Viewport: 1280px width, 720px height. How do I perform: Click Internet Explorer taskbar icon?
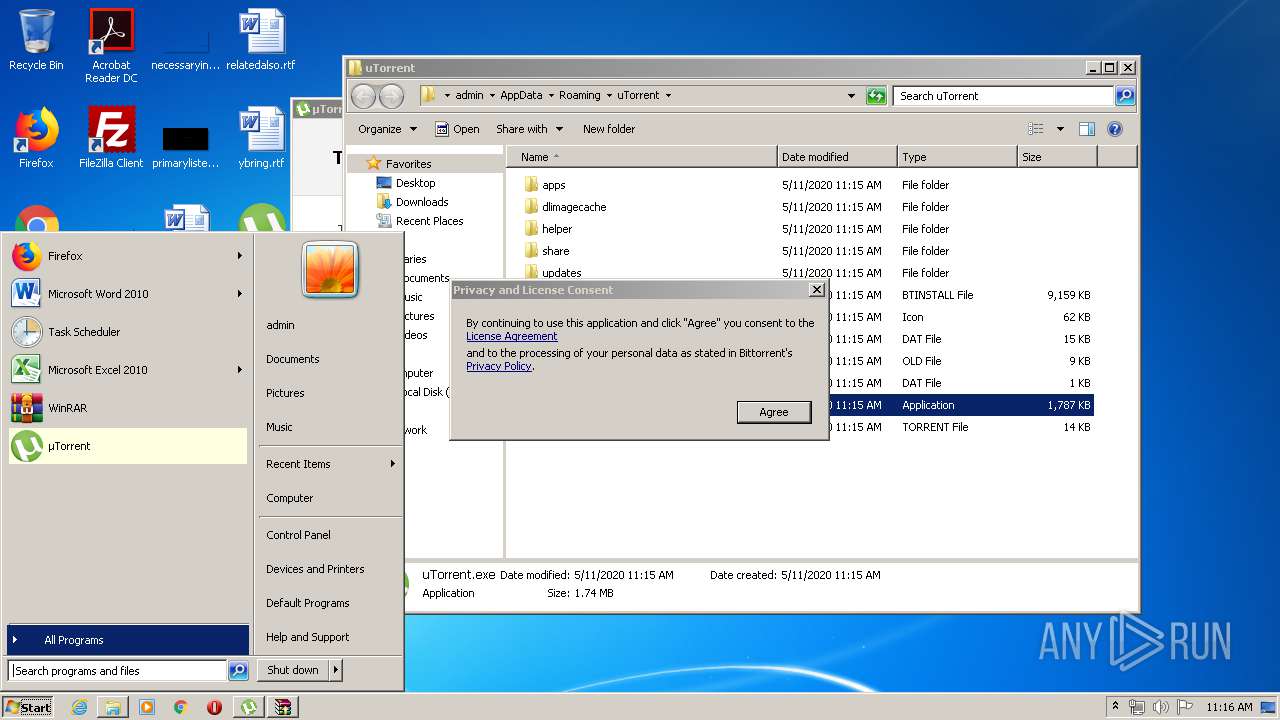tap(79, 707)
